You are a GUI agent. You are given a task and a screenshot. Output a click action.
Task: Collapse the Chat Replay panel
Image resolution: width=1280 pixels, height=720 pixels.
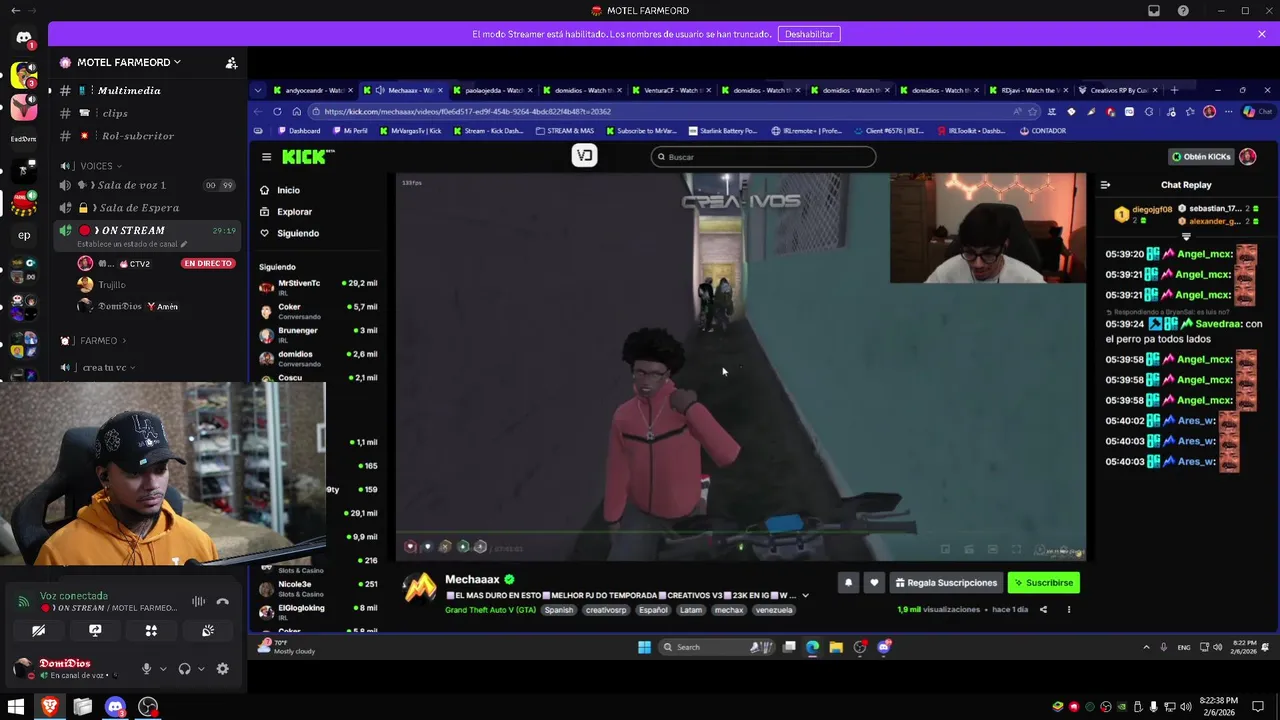pyautogui.click(x=1105, y=185)
